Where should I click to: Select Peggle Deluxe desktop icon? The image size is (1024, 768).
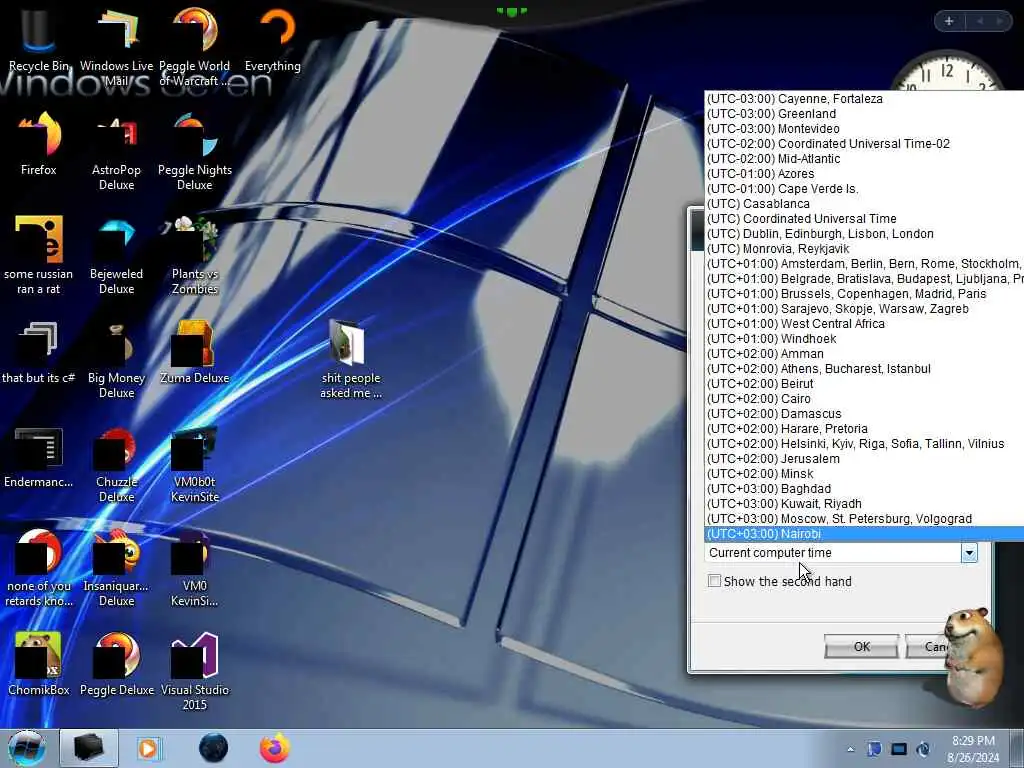click(x=116, y=665)
